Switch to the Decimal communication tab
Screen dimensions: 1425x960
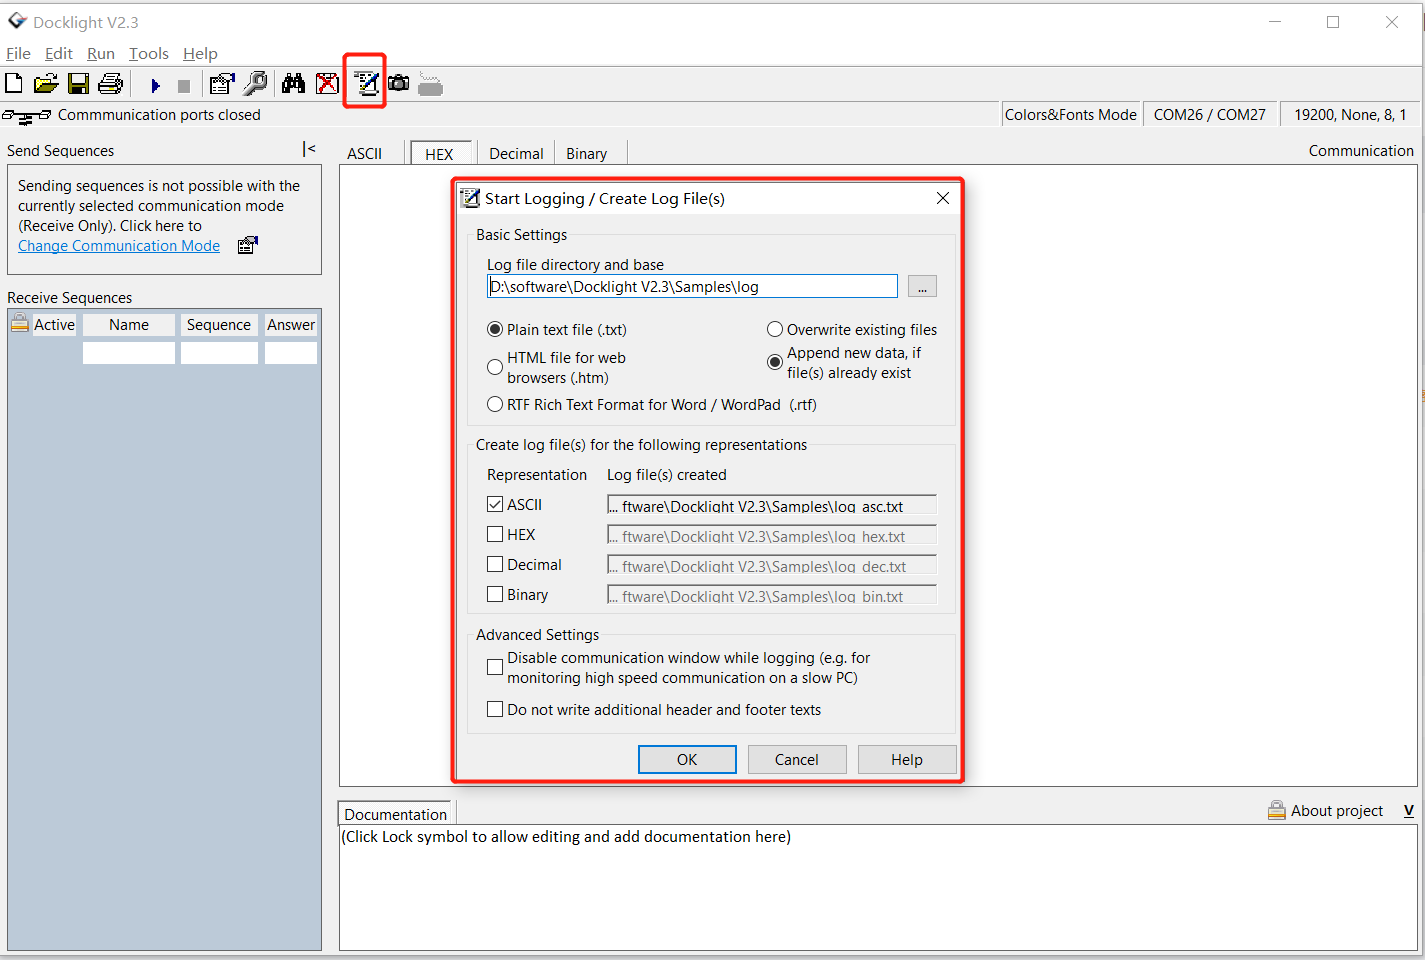[x=516, y=153]
